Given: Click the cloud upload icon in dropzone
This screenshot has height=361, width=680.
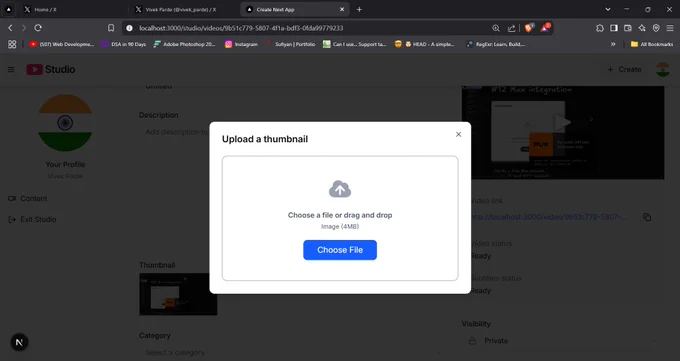Looking at the screenshot, I should (340, 189).
